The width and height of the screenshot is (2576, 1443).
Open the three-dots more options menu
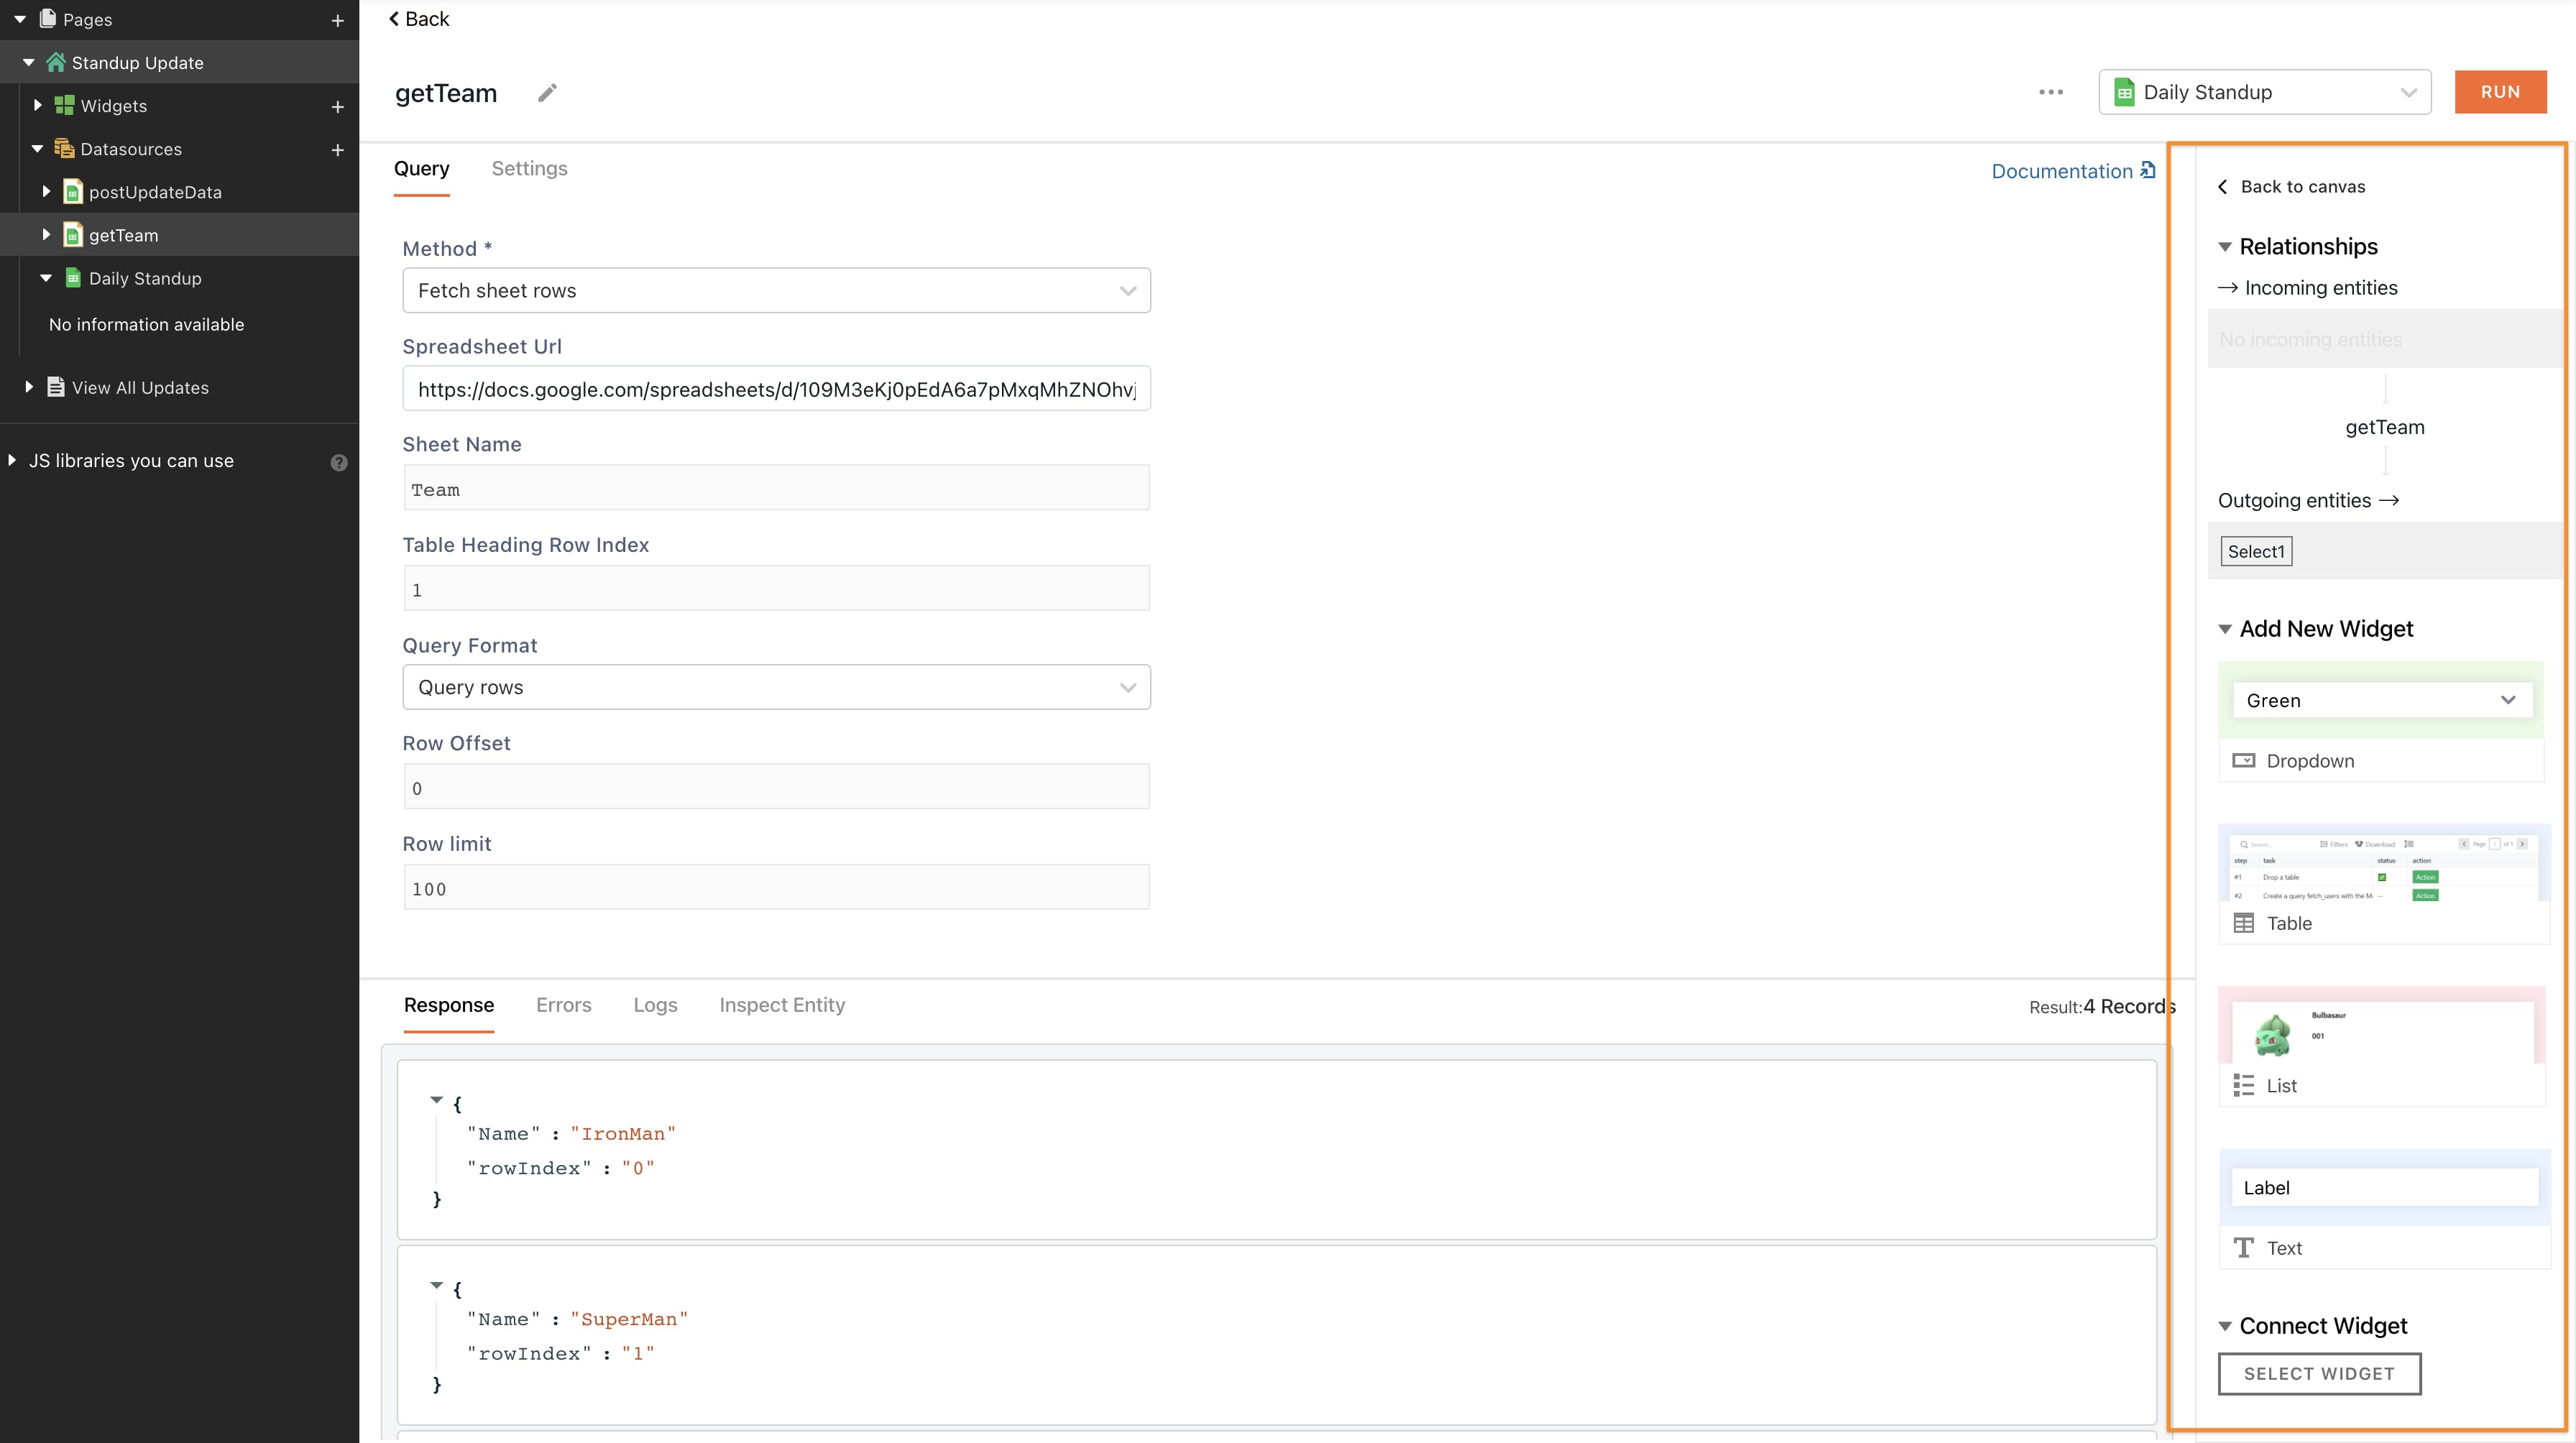click(2050, 92)
